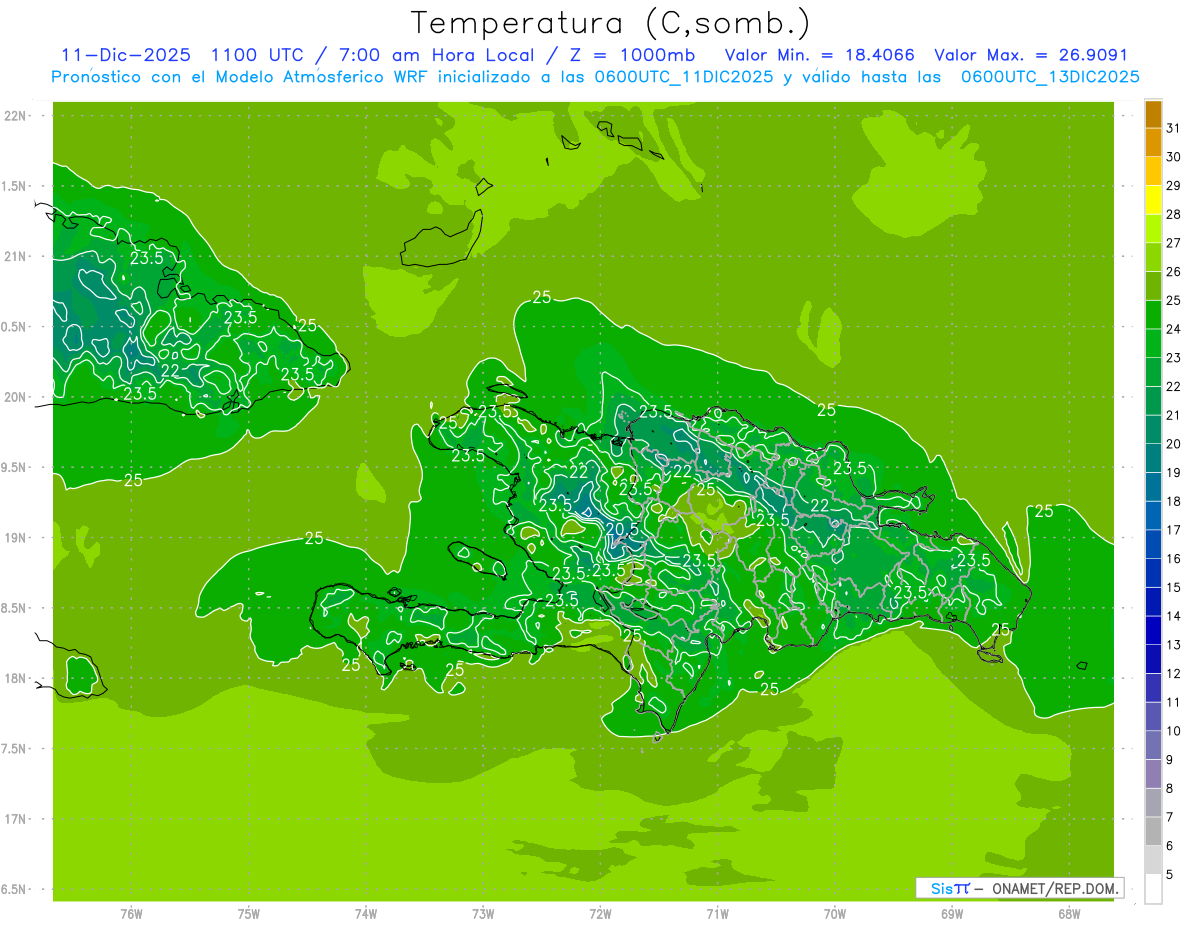Click the color scale label "28"
Image resolution: width=1200 pixels, height=927 pixels.
pos(1174,214)
